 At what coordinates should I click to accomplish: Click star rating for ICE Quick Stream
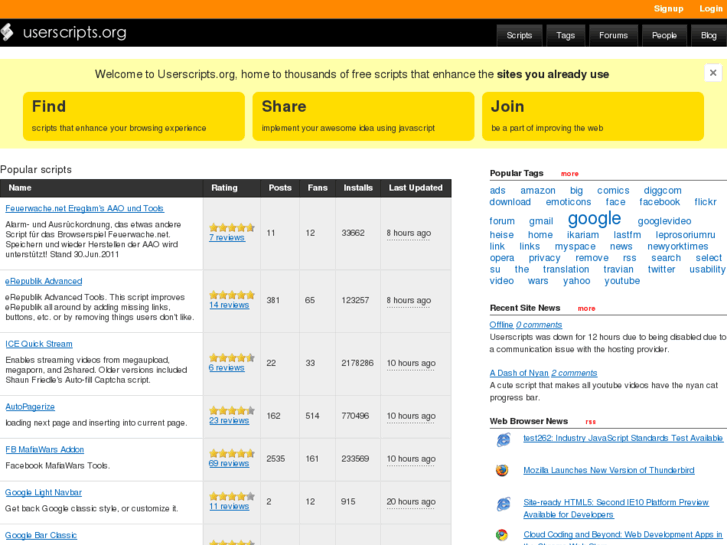tap(231, 357)
